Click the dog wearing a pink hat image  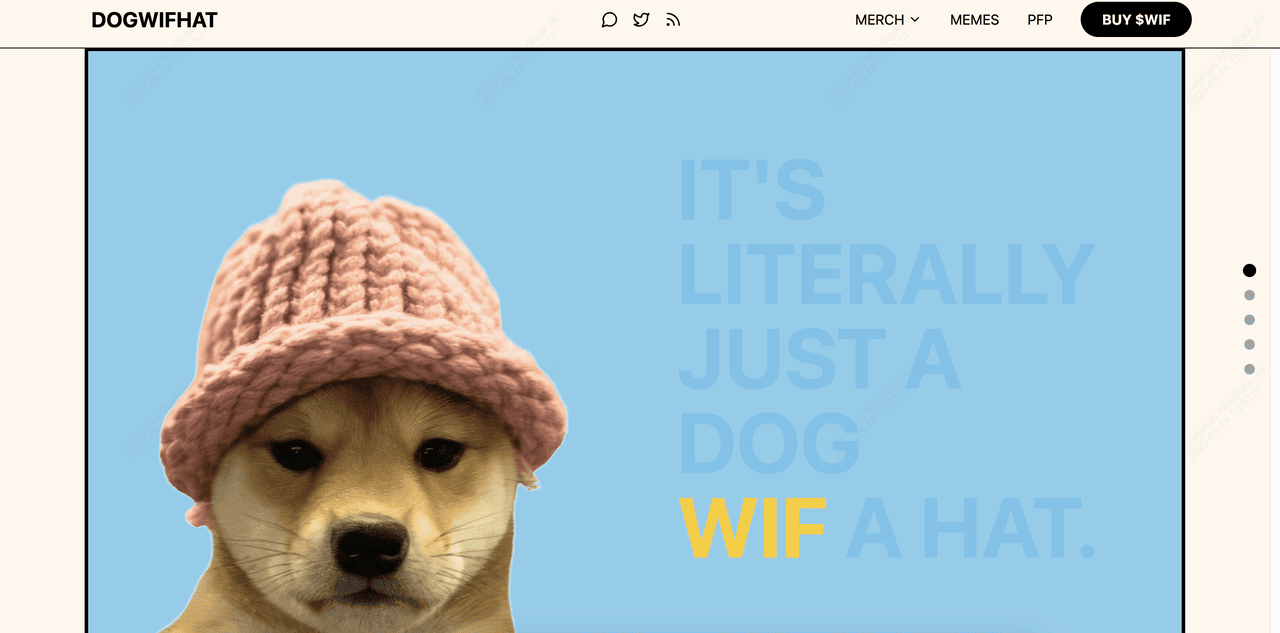point(362,406)
